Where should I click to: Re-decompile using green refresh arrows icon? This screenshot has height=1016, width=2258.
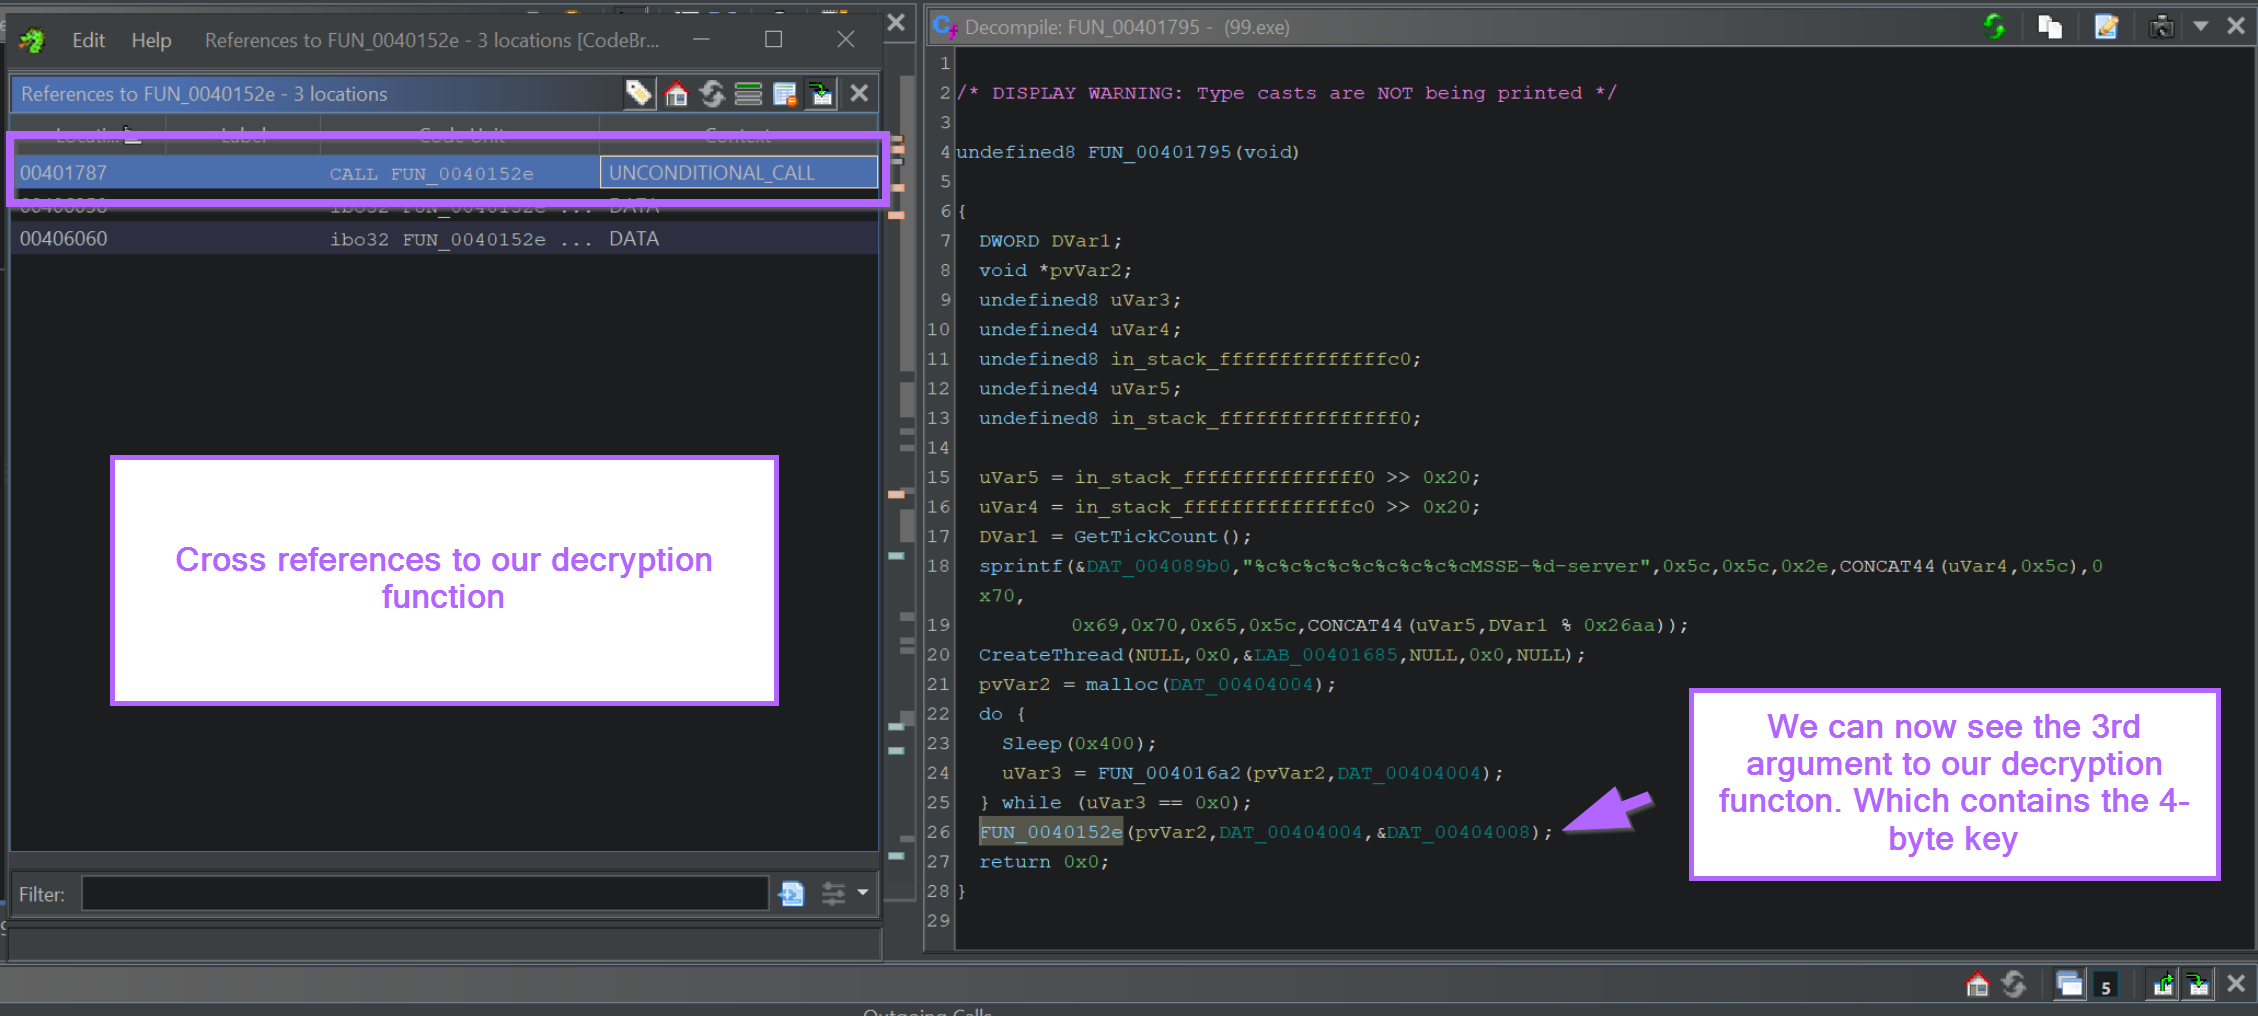(1994, 27)
